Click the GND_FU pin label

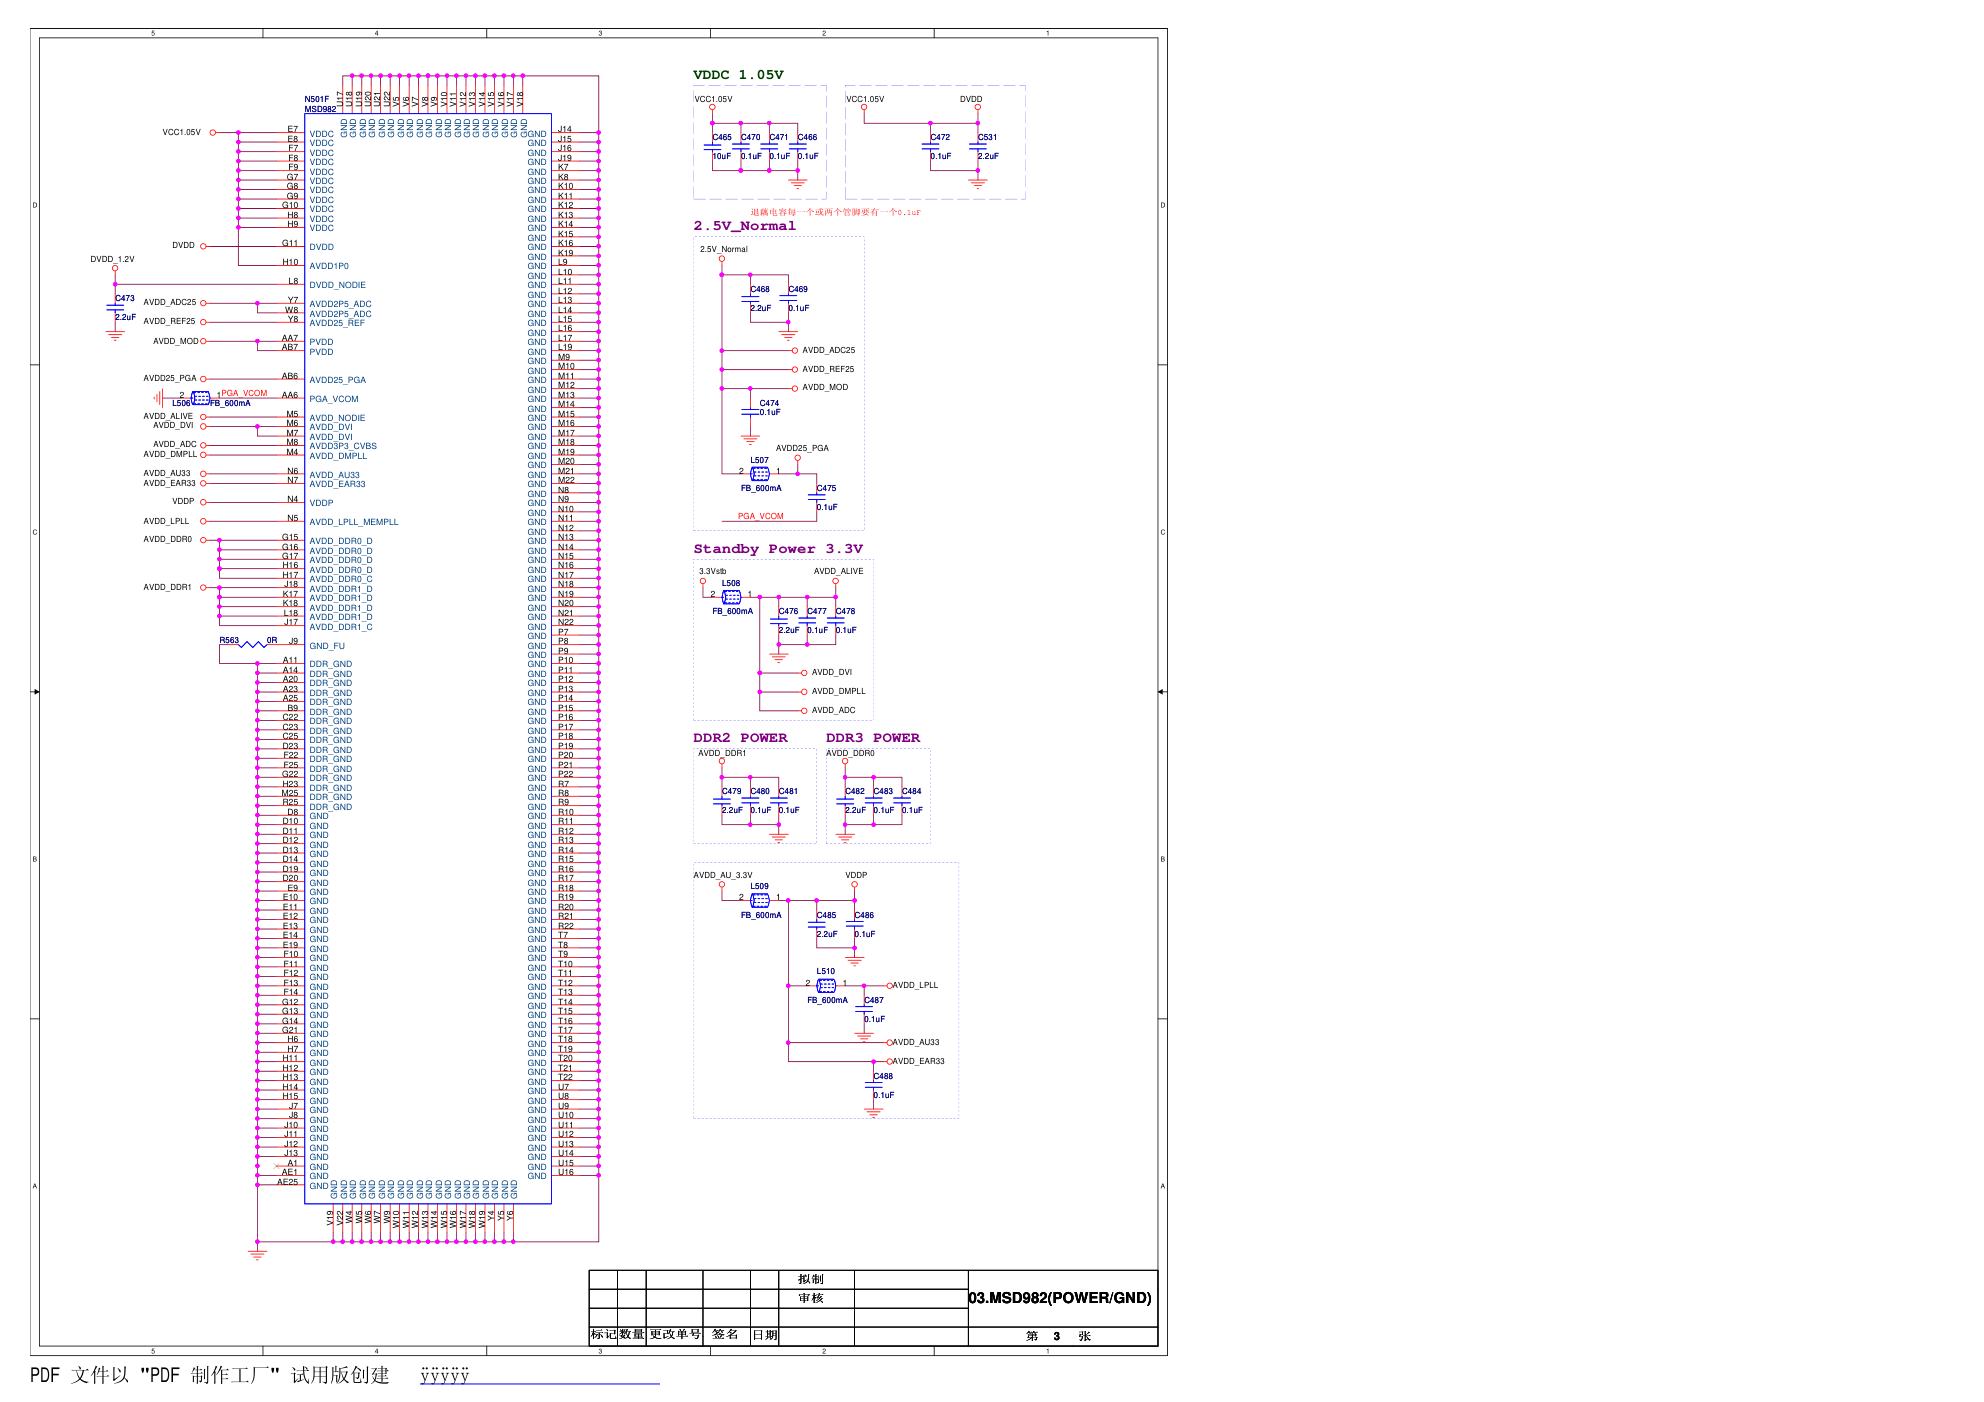coord(327,646)
